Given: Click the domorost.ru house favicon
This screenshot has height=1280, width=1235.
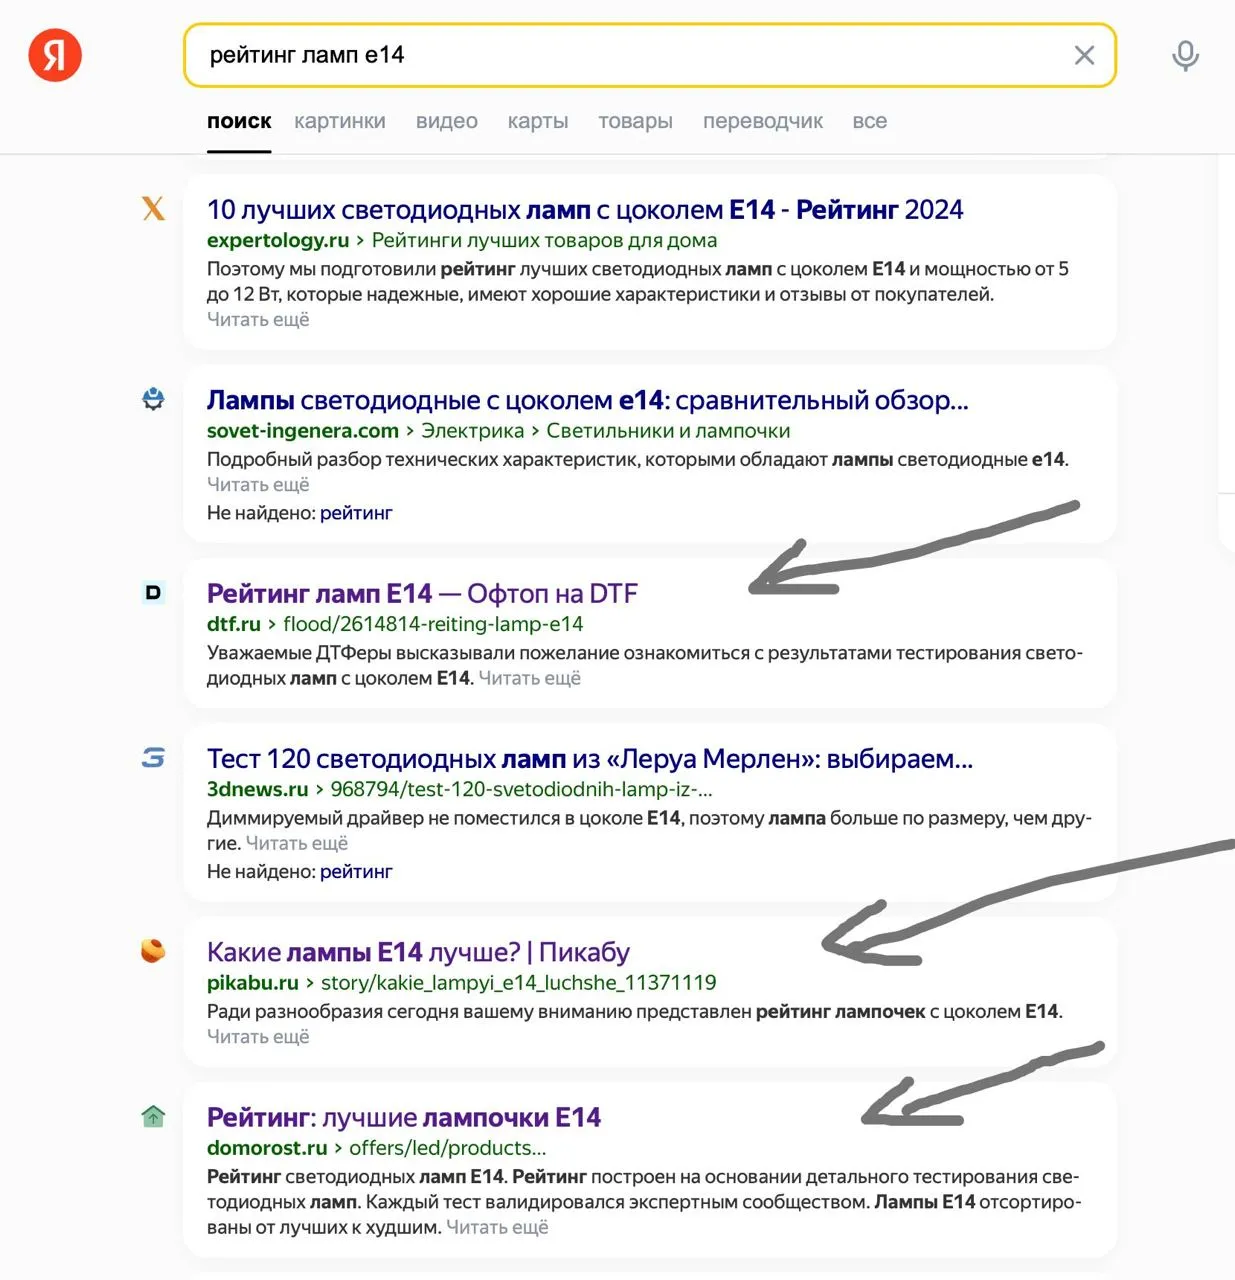Looking at the screenshot, I should tap(153, 1116).
